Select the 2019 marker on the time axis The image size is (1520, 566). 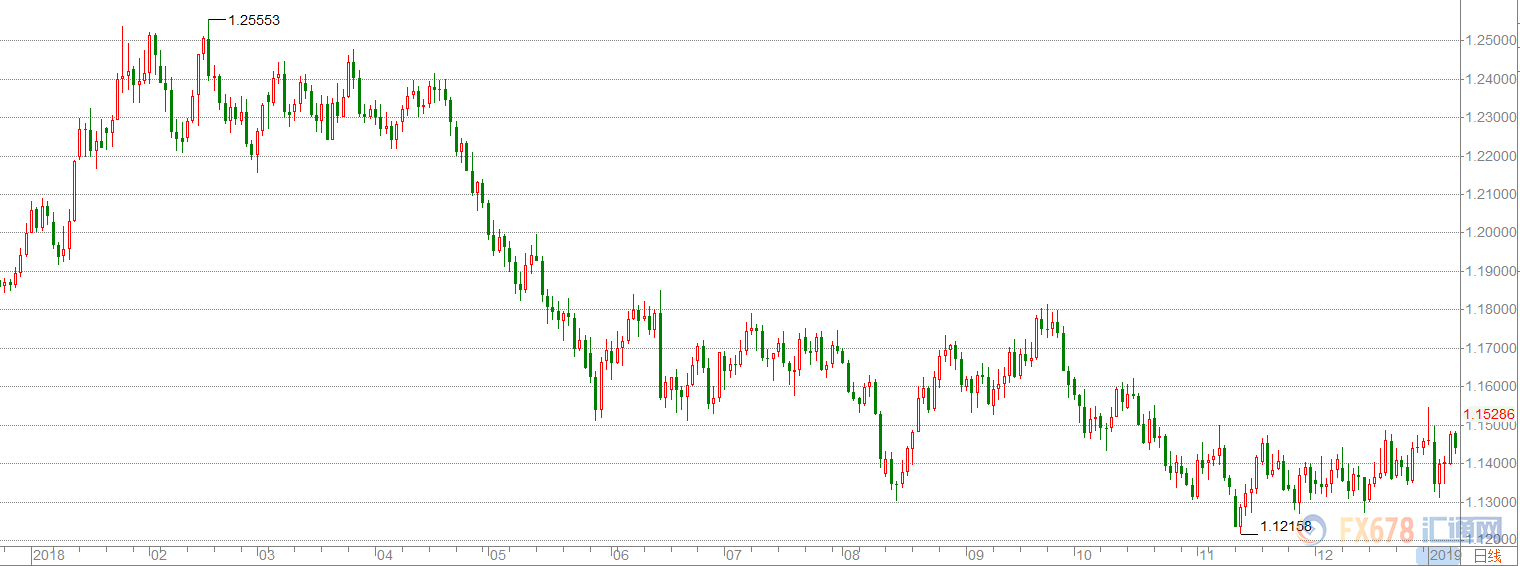tap(1445, 555)
